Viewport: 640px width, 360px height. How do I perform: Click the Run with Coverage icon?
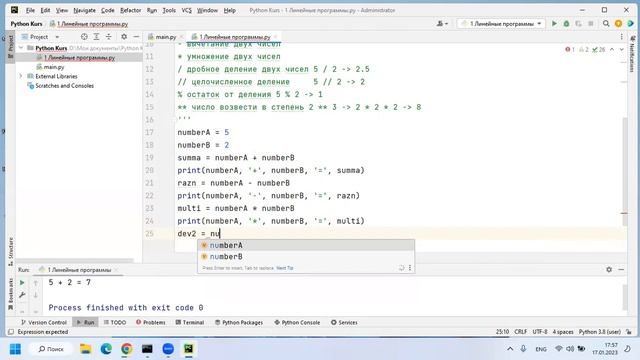578,24
